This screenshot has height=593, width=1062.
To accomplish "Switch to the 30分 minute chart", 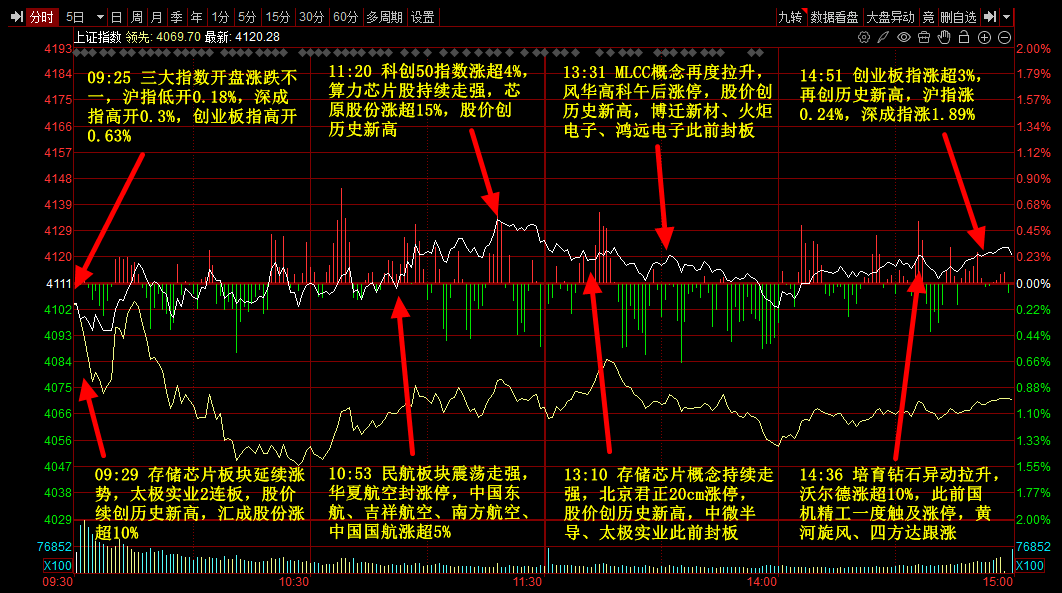I will tap(312, 17).
